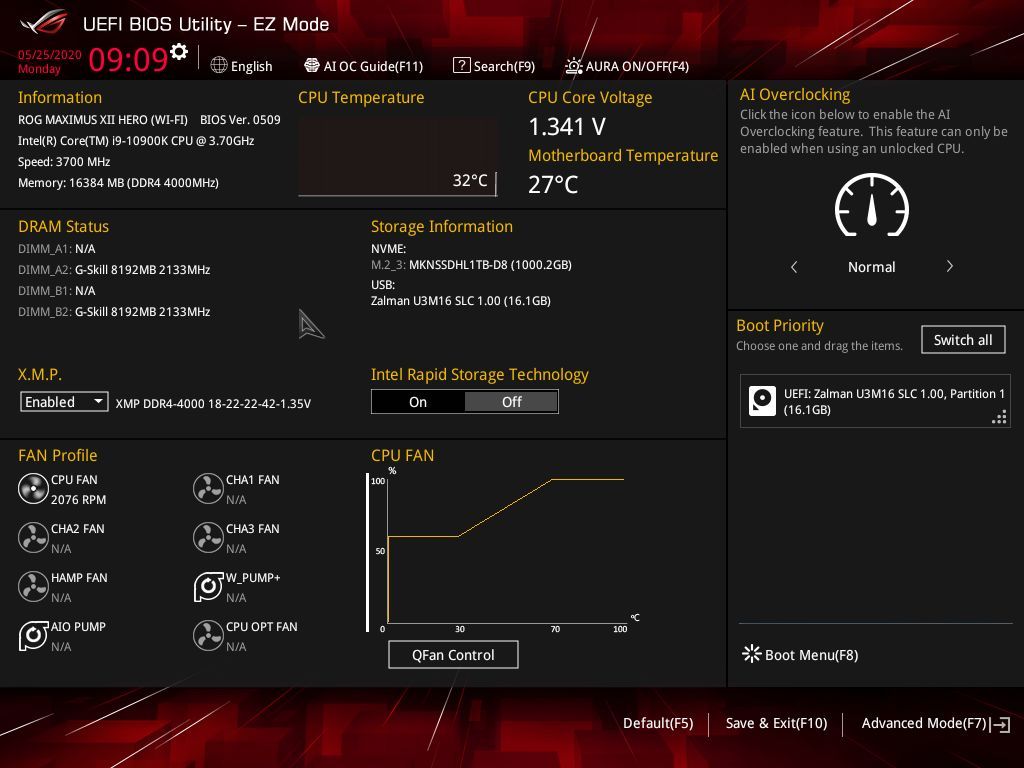Click the Switch all button
The image size is (1024, 768).
[x=963, y=340]
